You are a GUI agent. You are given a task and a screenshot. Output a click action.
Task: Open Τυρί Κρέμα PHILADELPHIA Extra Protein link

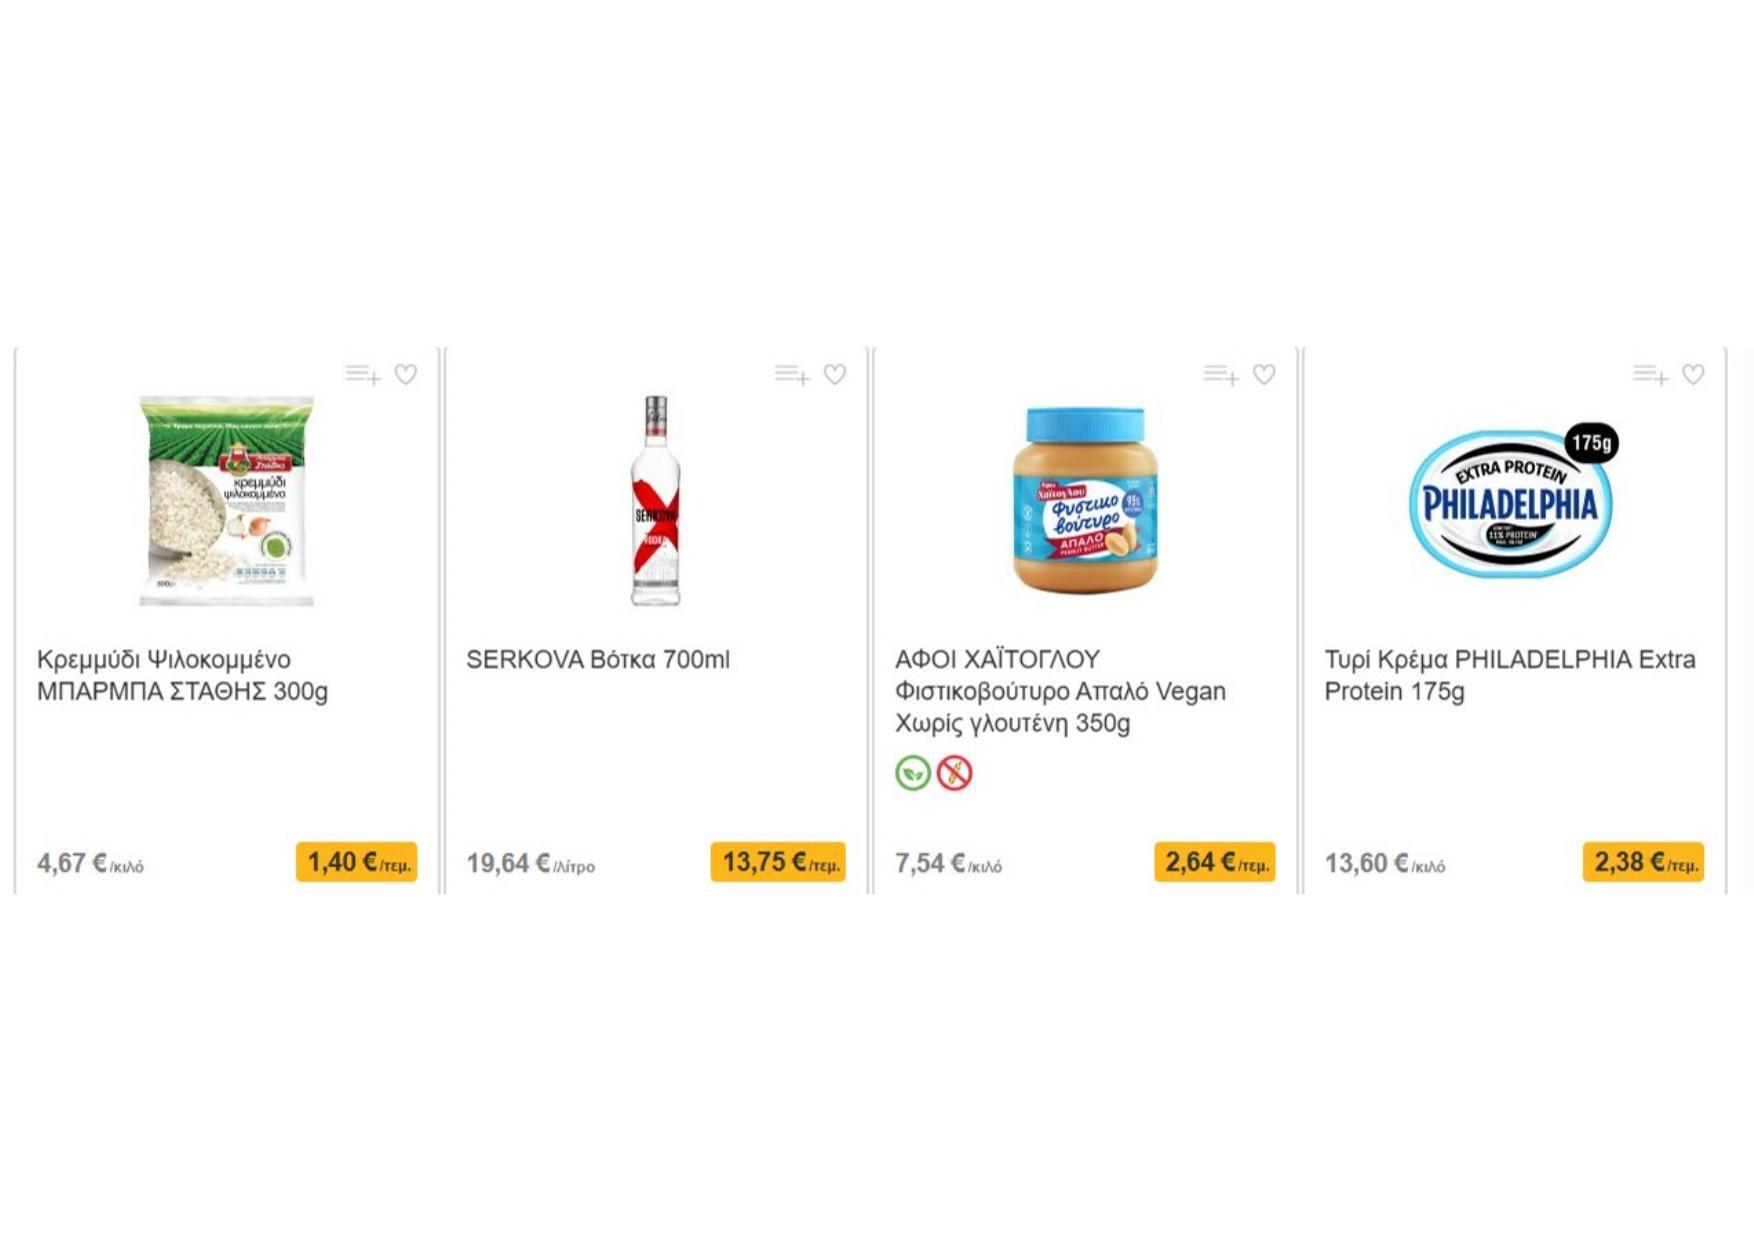[1510, 675]
